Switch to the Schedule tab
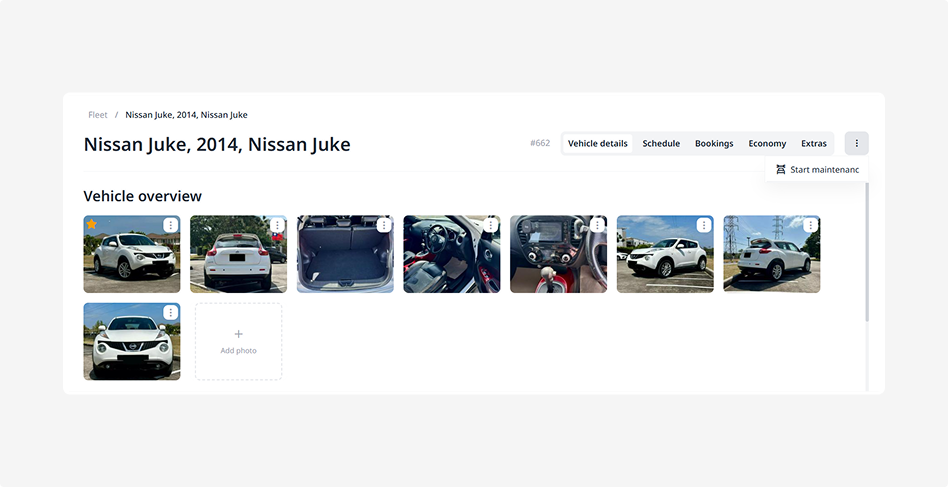 (661, 144)
